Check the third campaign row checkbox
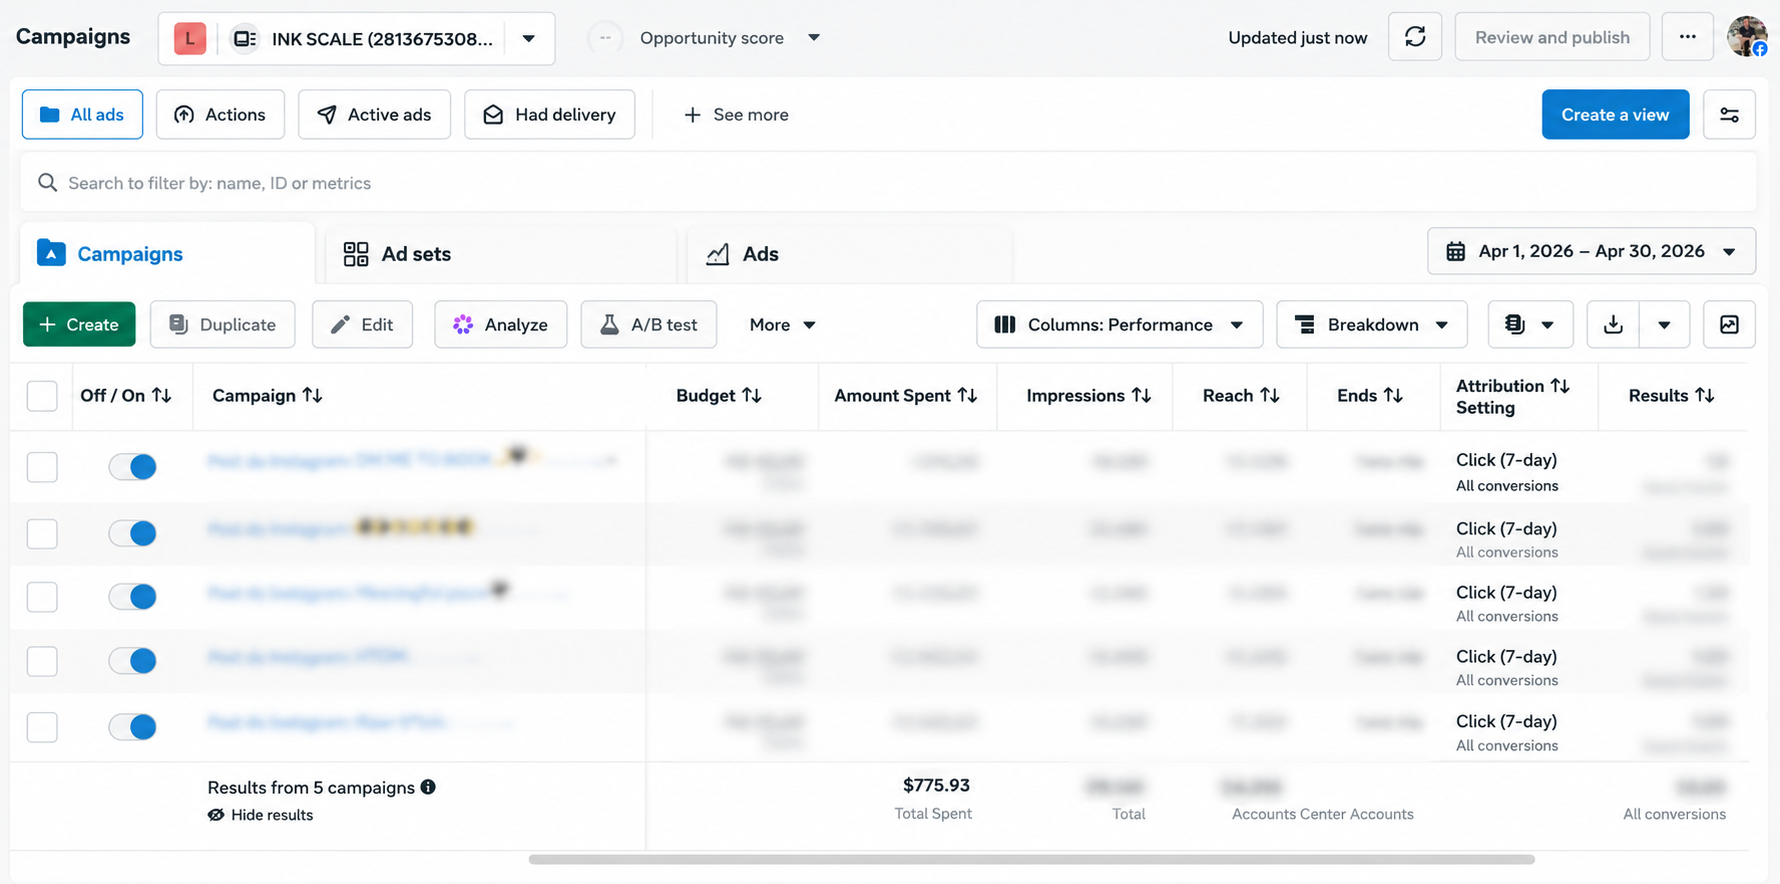This screenshot has width=1780, height=884. (42, 597)
